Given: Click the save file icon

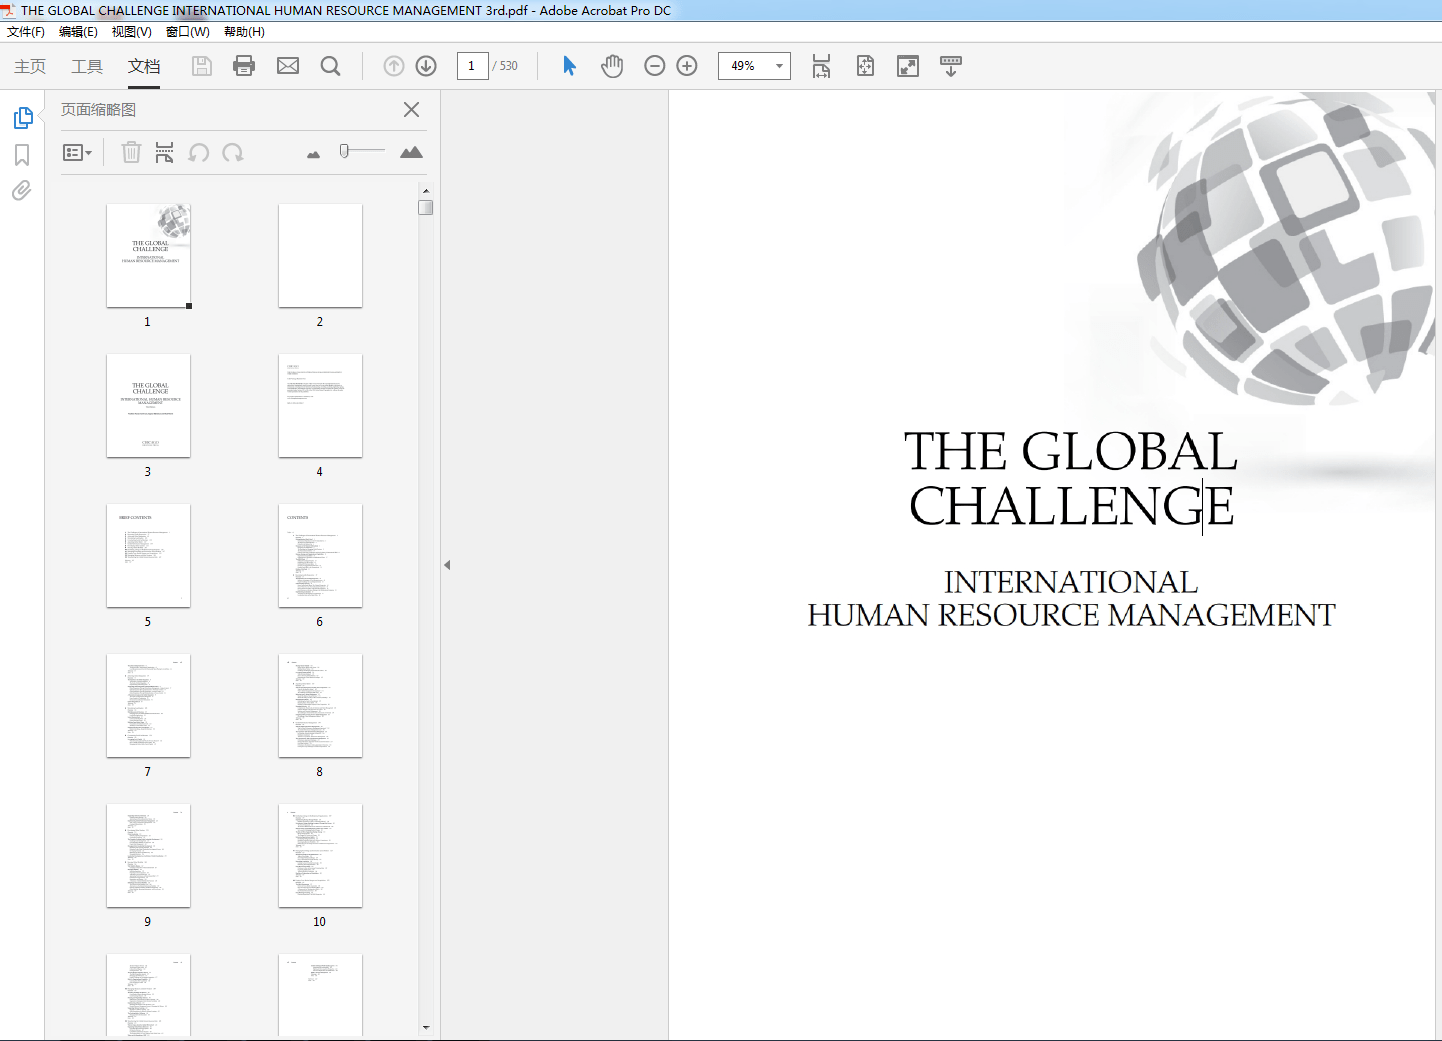Looking at the screenshot, I should click(x=202, y=66).
